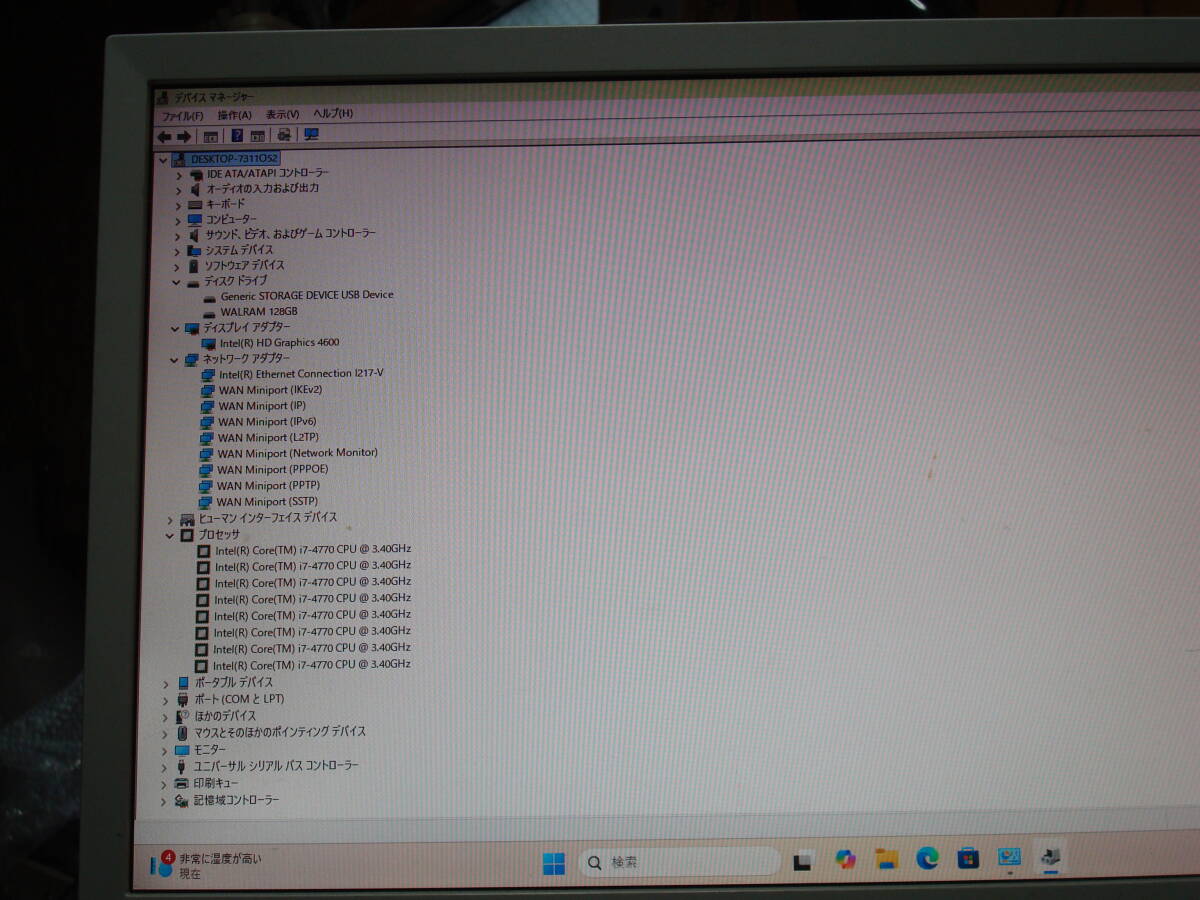Click the ディスプレイ アダプター icon
The width and height of the screenshot is (1200, 900).
point(192,328)
